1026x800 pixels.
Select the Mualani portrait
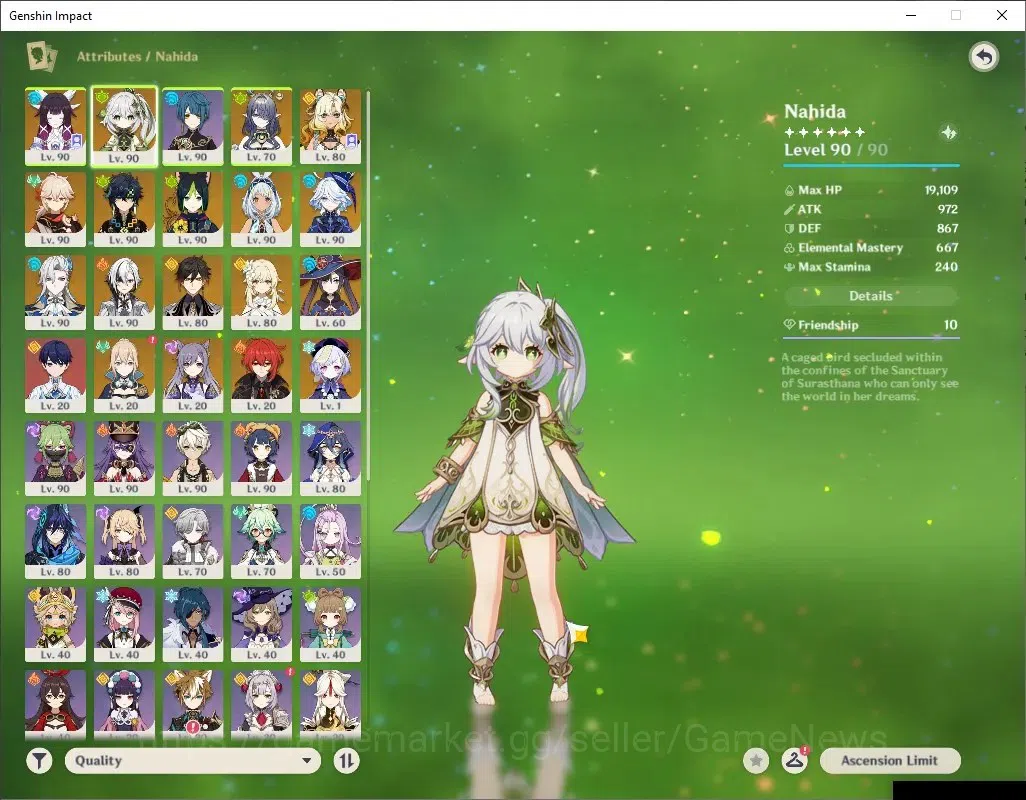(262, 209)
